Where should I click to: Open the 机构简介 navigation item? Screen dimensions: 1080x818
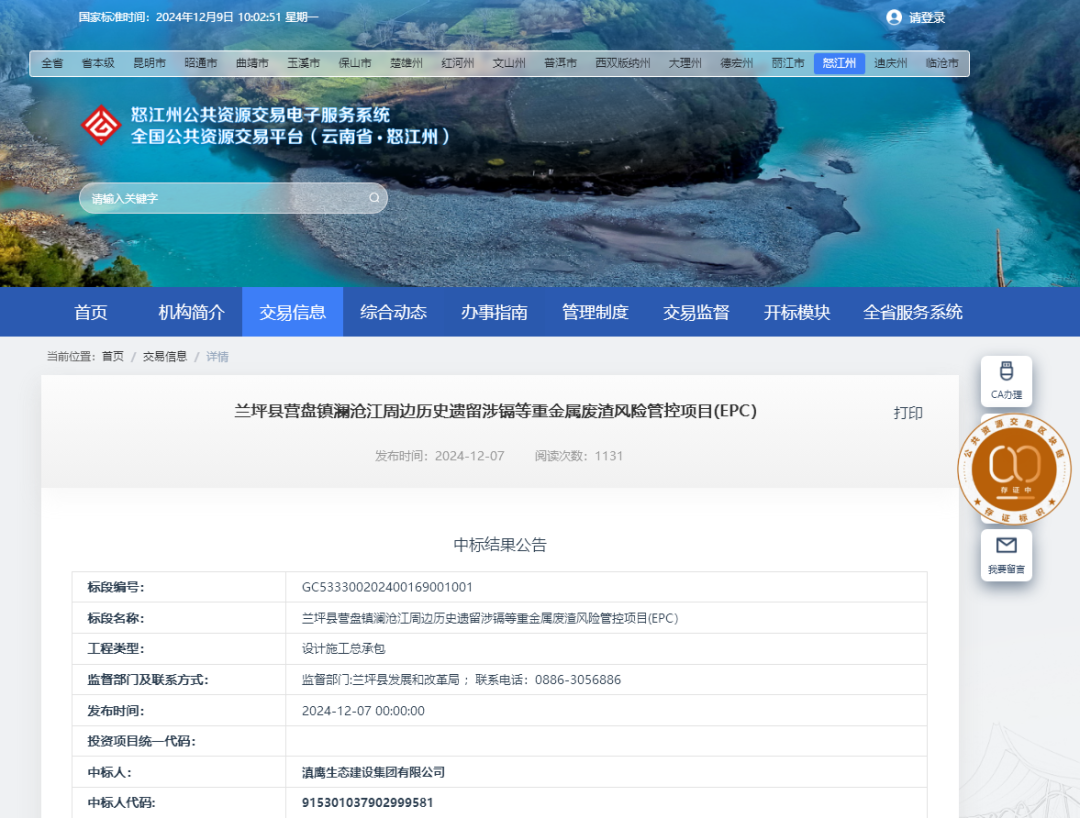point(189,311)
